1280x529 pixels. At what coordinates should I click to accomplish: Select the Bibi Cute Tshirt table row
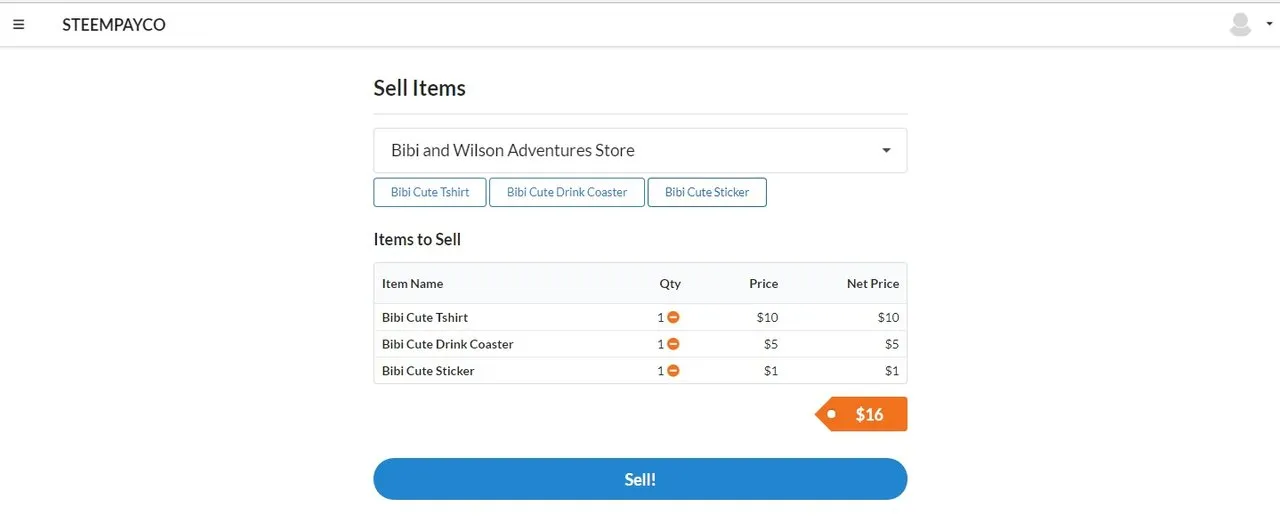point(640,317)
